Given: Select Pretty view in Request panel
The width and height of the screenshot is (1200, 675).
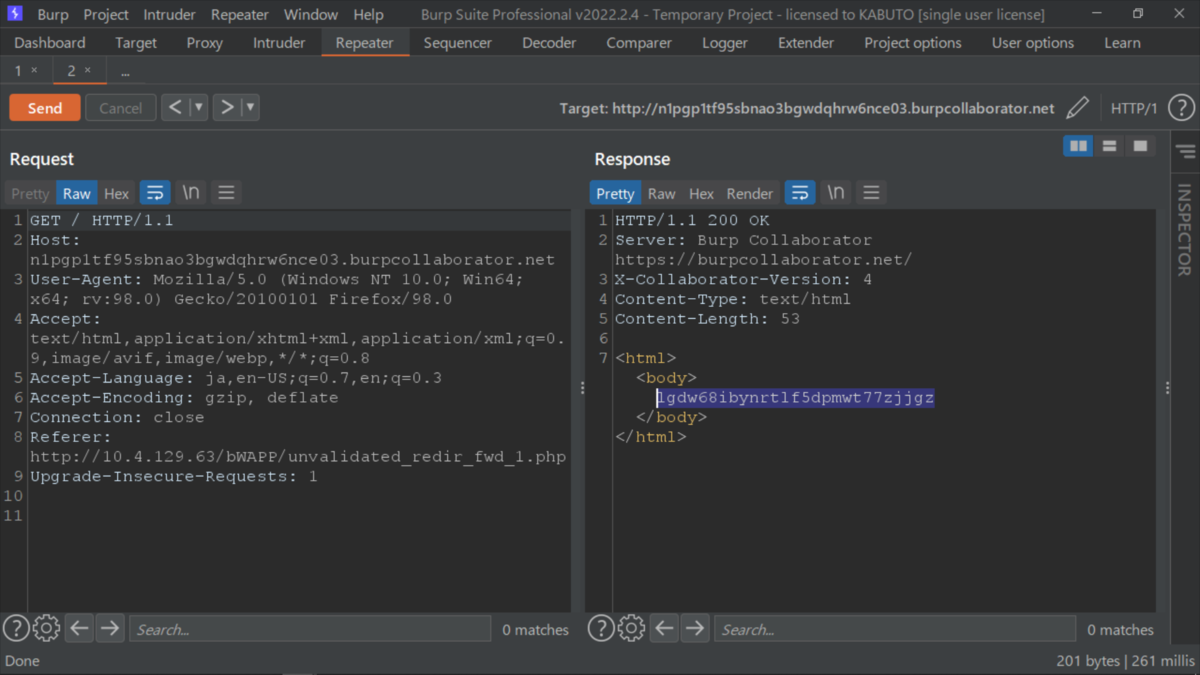Looking at the screenshot, I should tap(30, 194).
